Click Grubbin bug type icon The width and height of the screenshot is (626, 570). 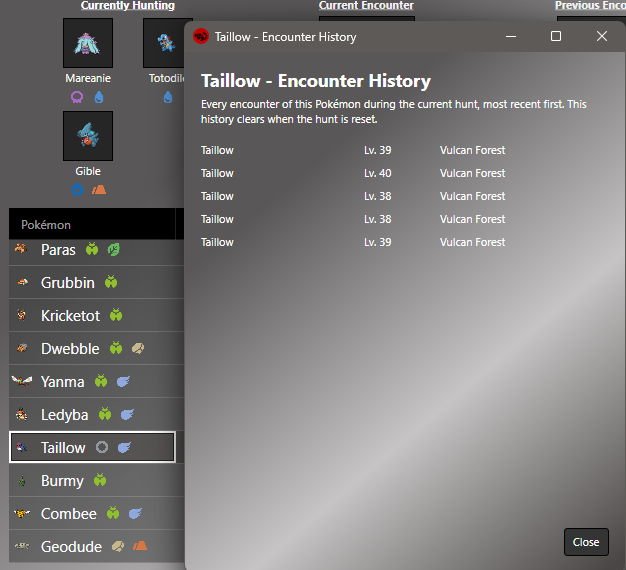[111, 282]
